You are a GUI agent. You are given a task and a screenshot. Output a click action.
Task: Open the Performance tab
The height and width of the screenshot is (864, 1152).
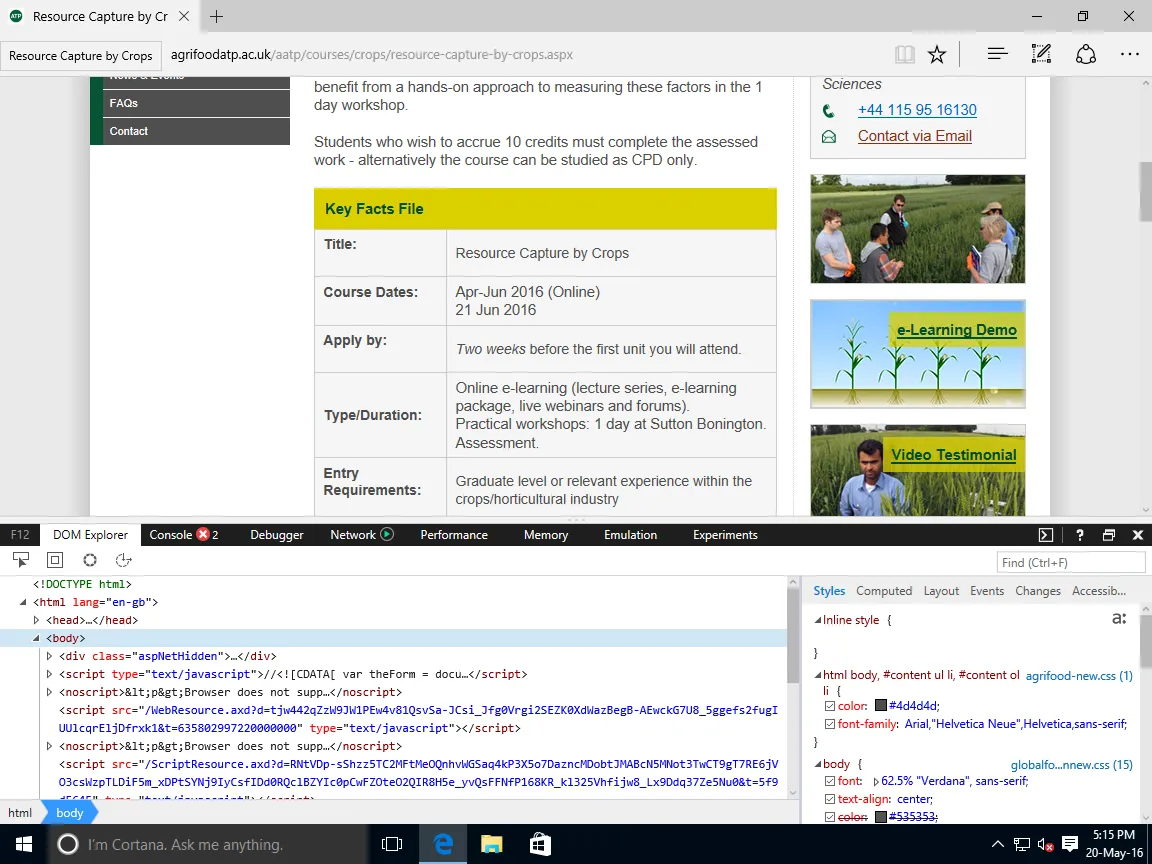point(454,535)
